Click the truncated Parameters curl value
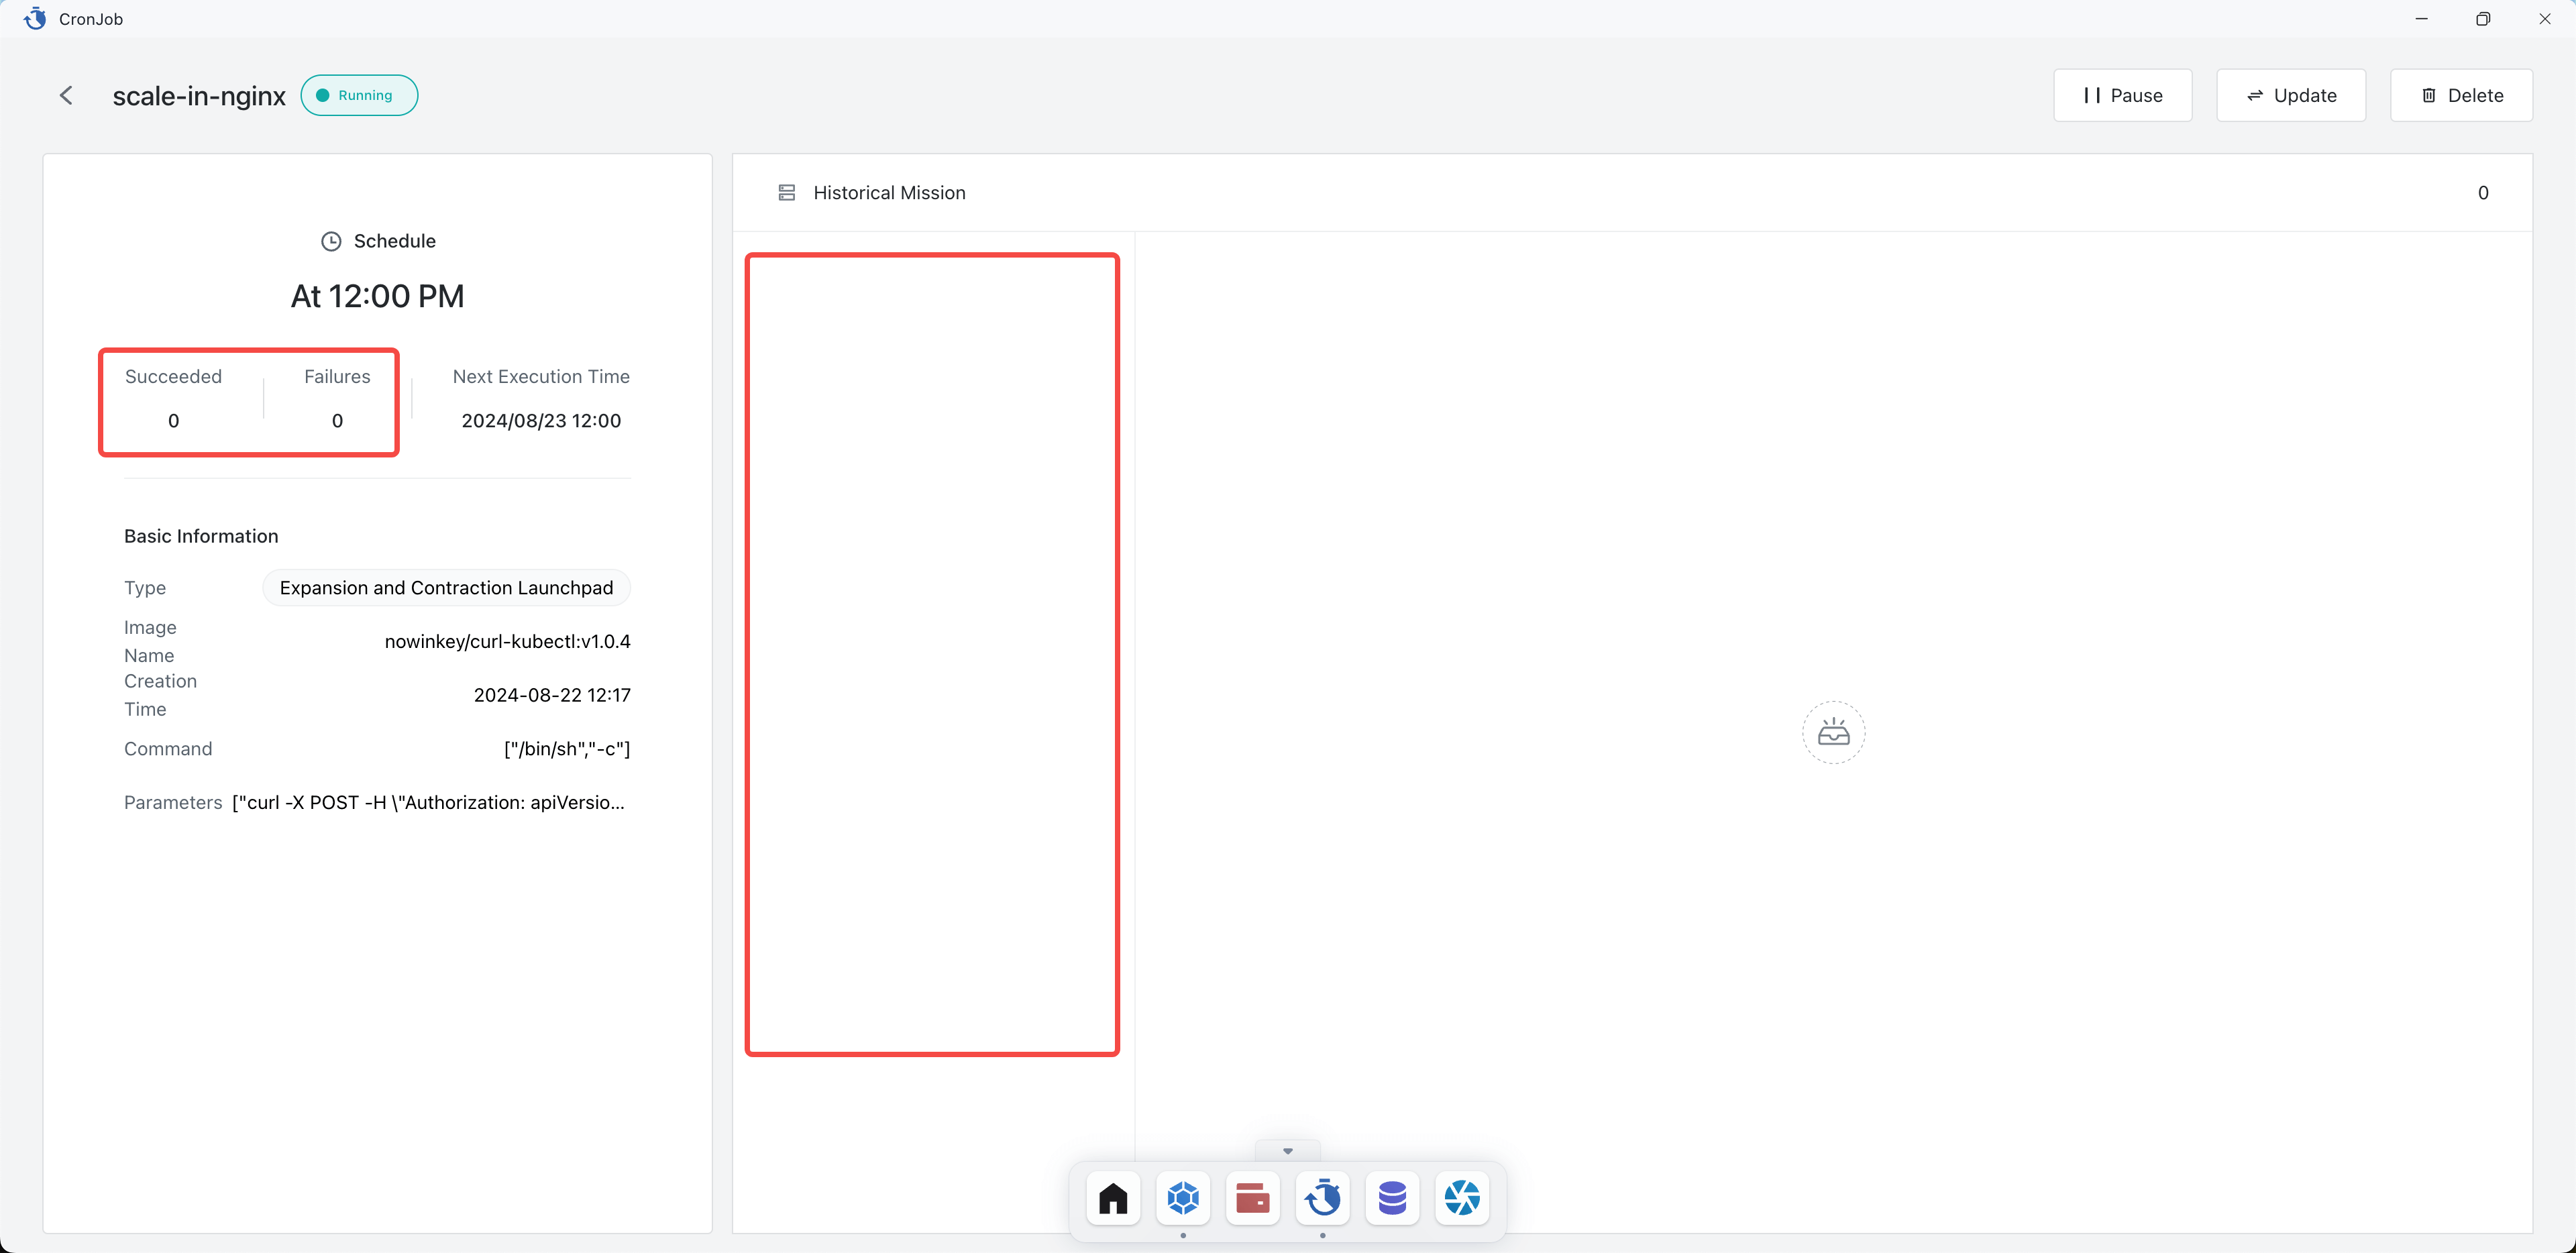This screenshot has height=1253, width=2576. 428,803
